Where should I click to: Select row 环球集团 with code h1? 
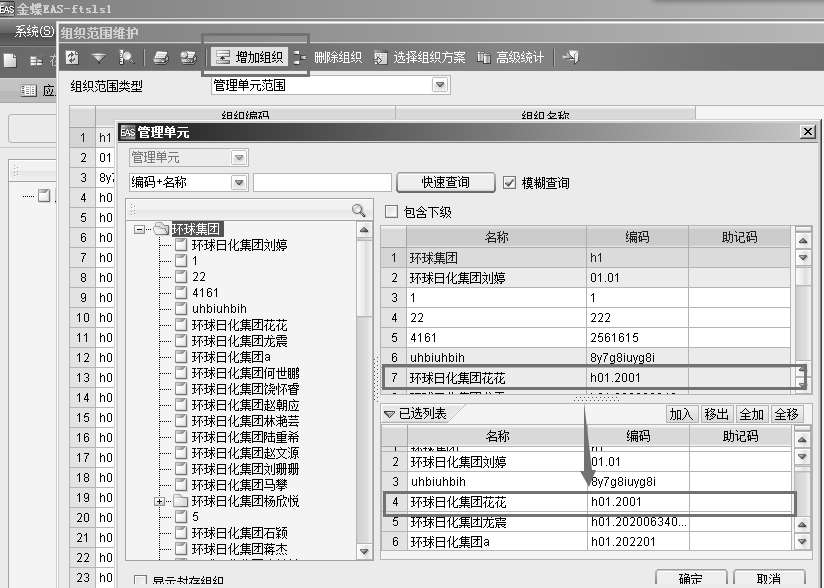pos(586,258)
